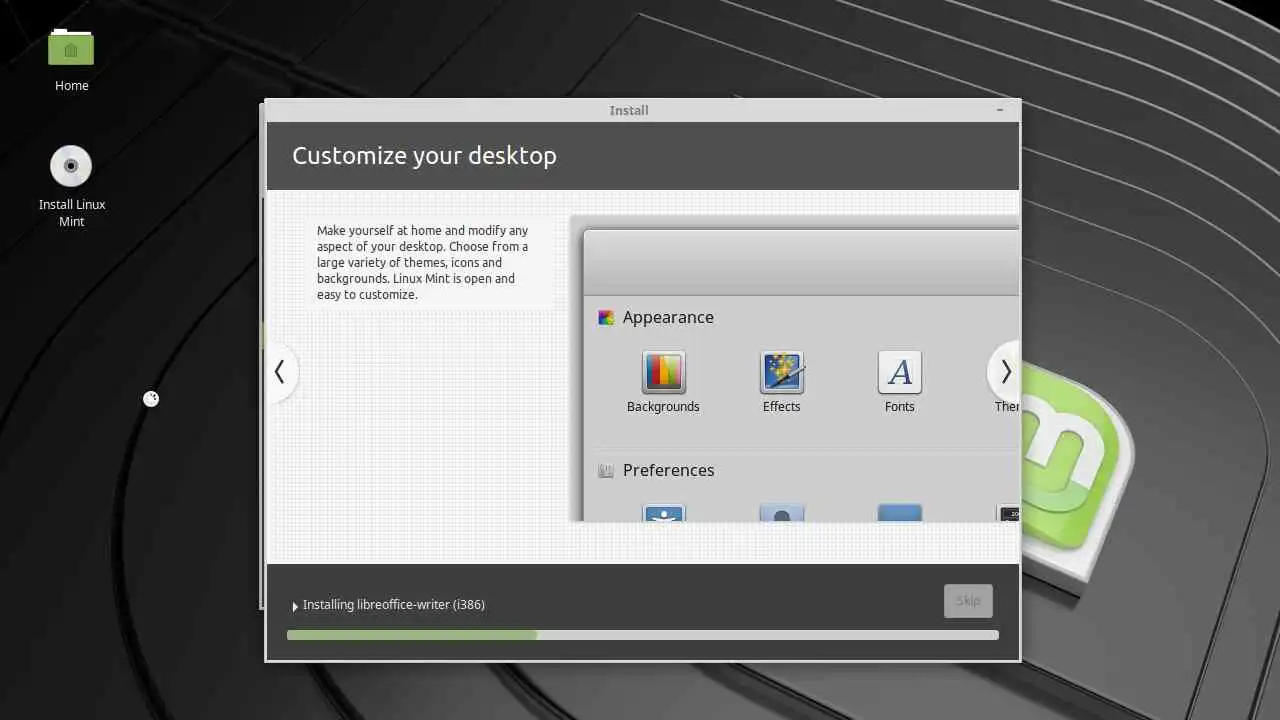Go to the previous slide arrow
This screenshot has width=1280, height=720.
tap(280, 372)
